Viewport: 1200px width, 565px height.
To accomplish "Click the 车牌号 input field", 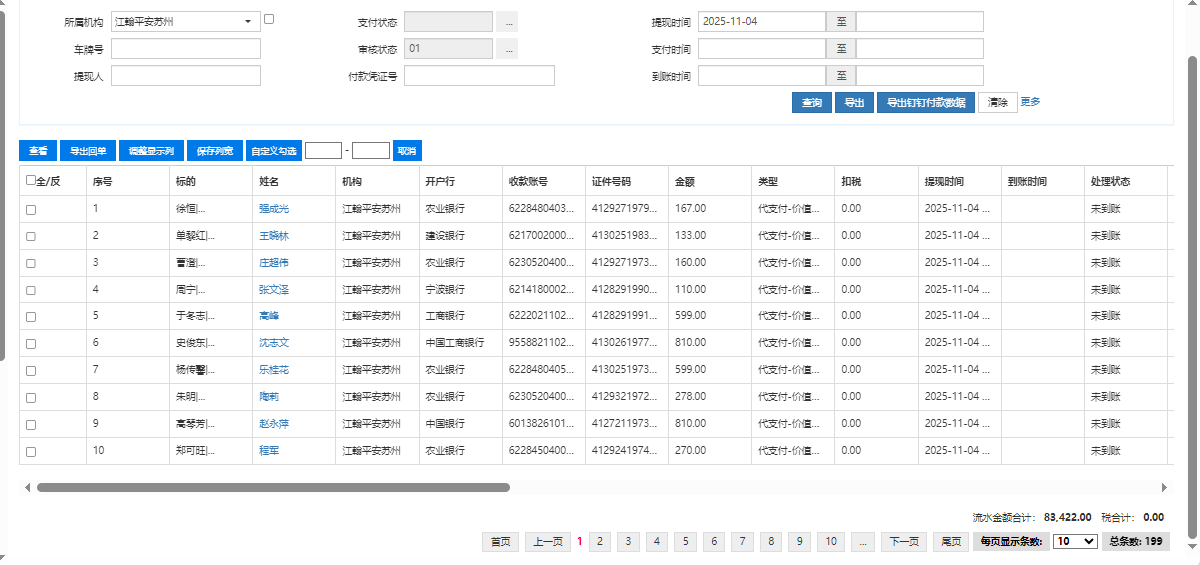I will tap(186, 48).
